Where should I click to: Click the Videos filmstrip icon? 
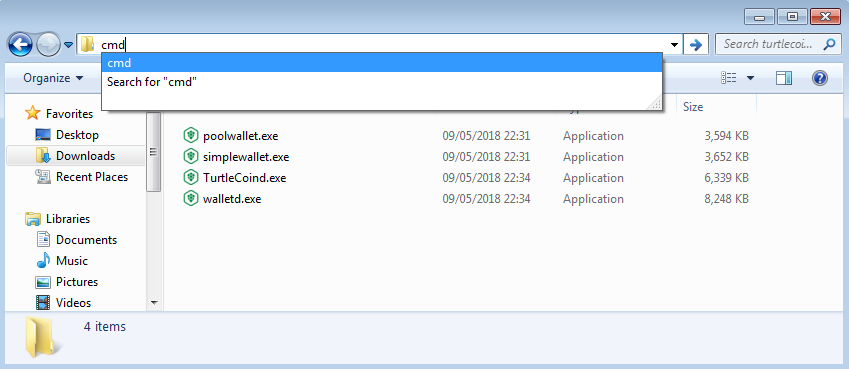point(43,303)
